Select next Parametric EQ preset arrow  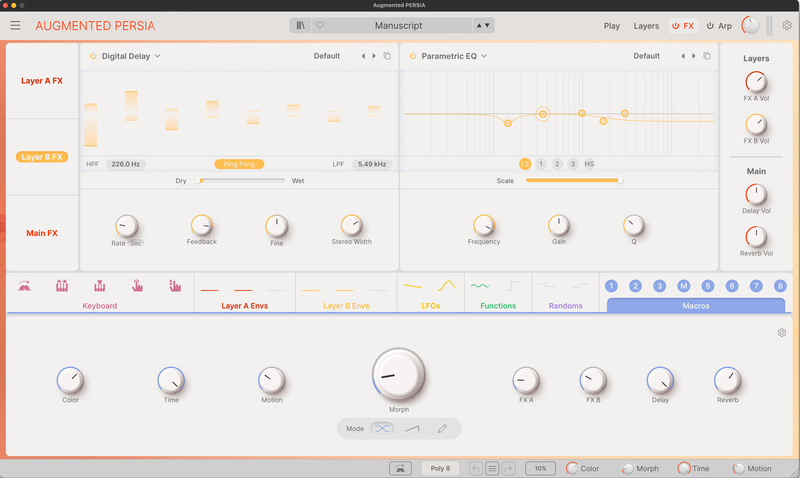click(x=693, y=56)
